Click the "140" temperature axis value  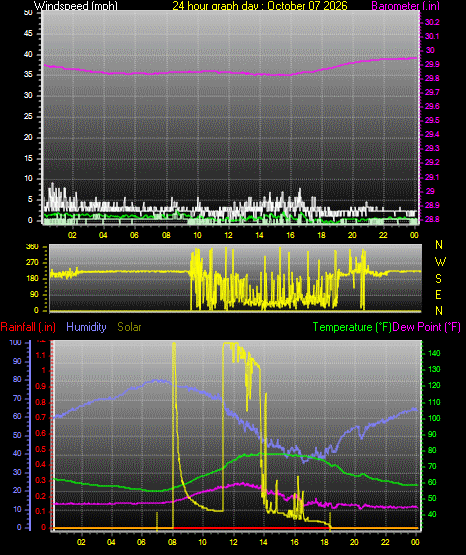click(434, 353)
